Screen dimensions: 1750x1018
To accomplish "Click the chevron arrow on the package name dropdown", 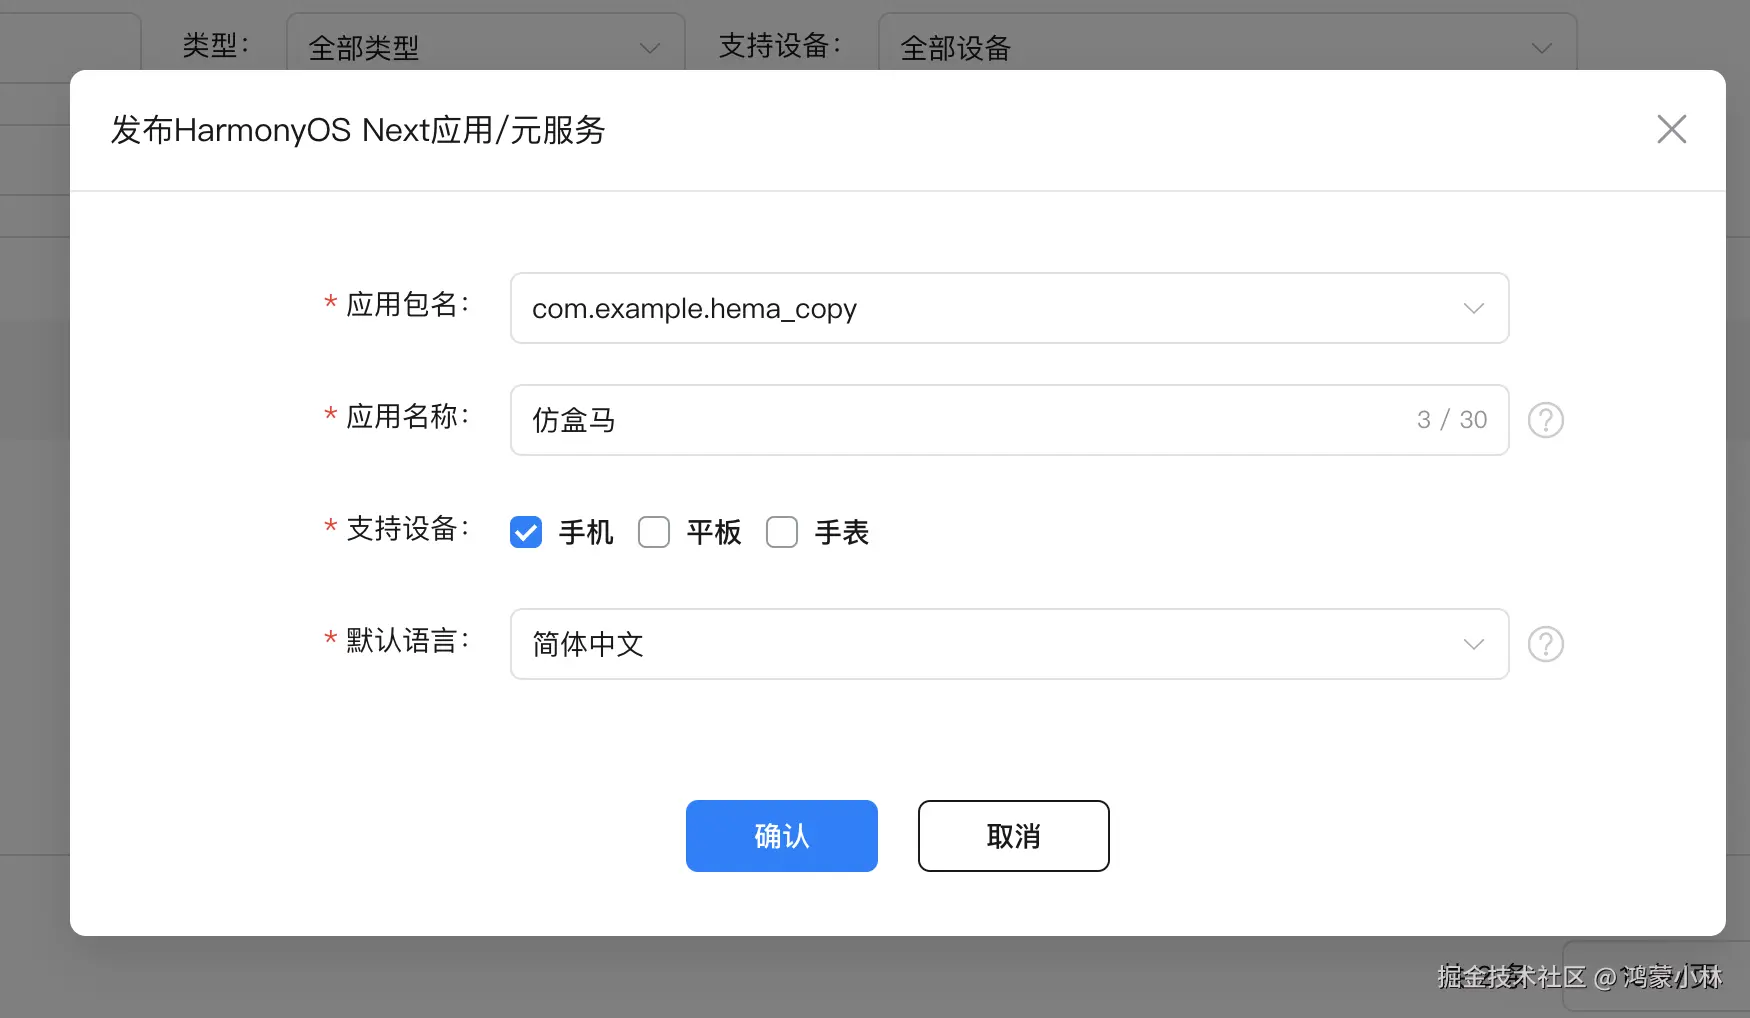I will point(1472,308).
